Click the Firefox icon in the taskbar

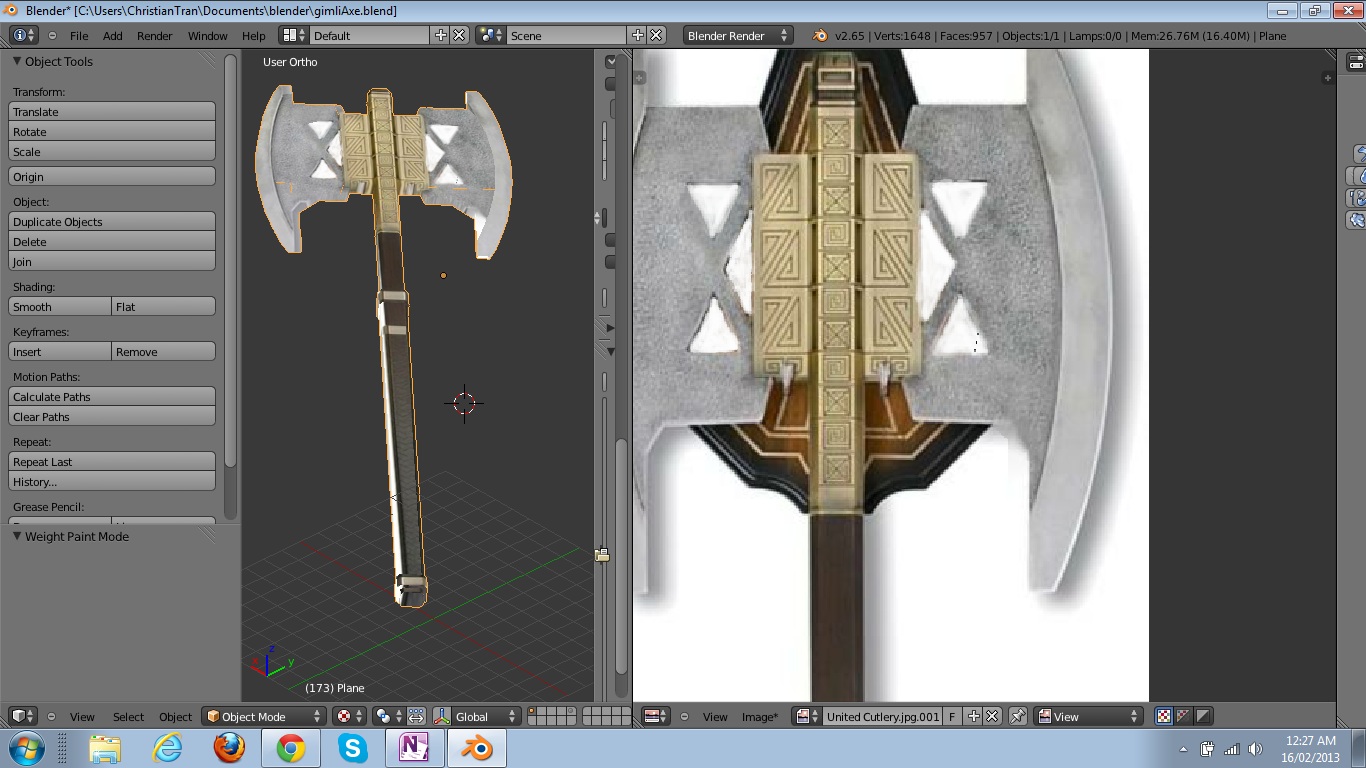coord(229,748)
